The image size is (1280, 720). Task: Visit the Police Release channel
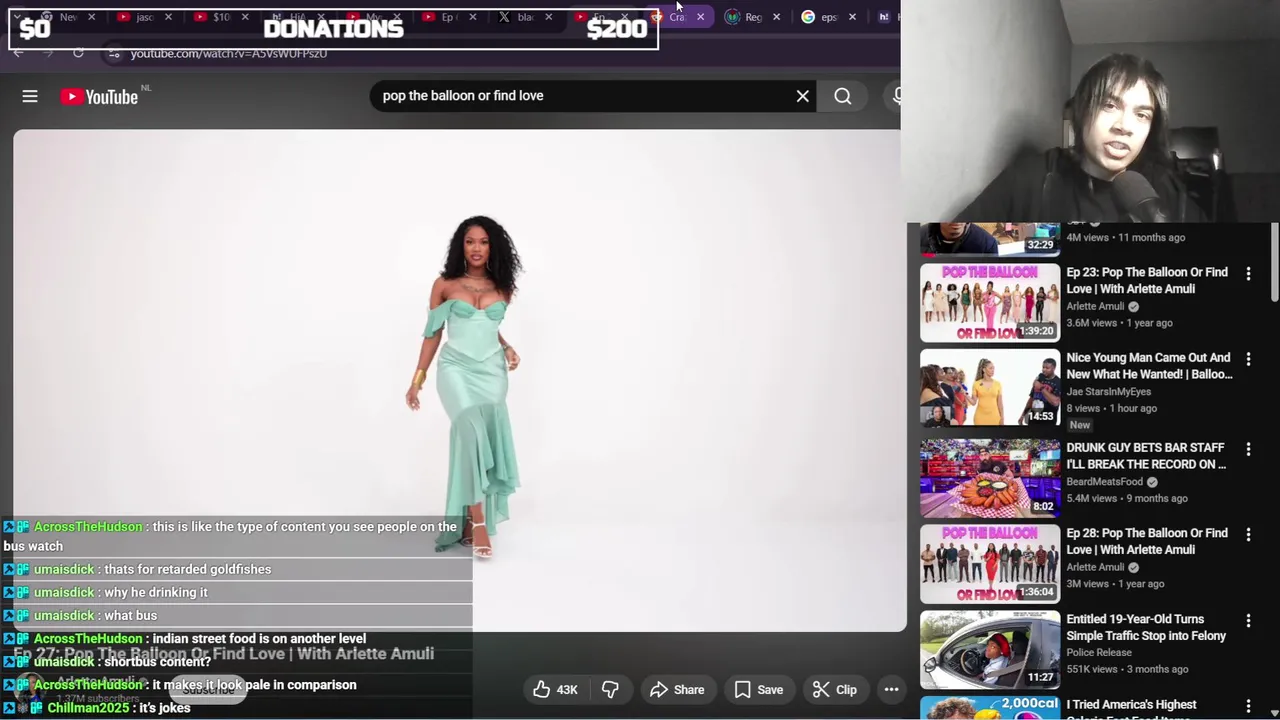coord(1099,653)
